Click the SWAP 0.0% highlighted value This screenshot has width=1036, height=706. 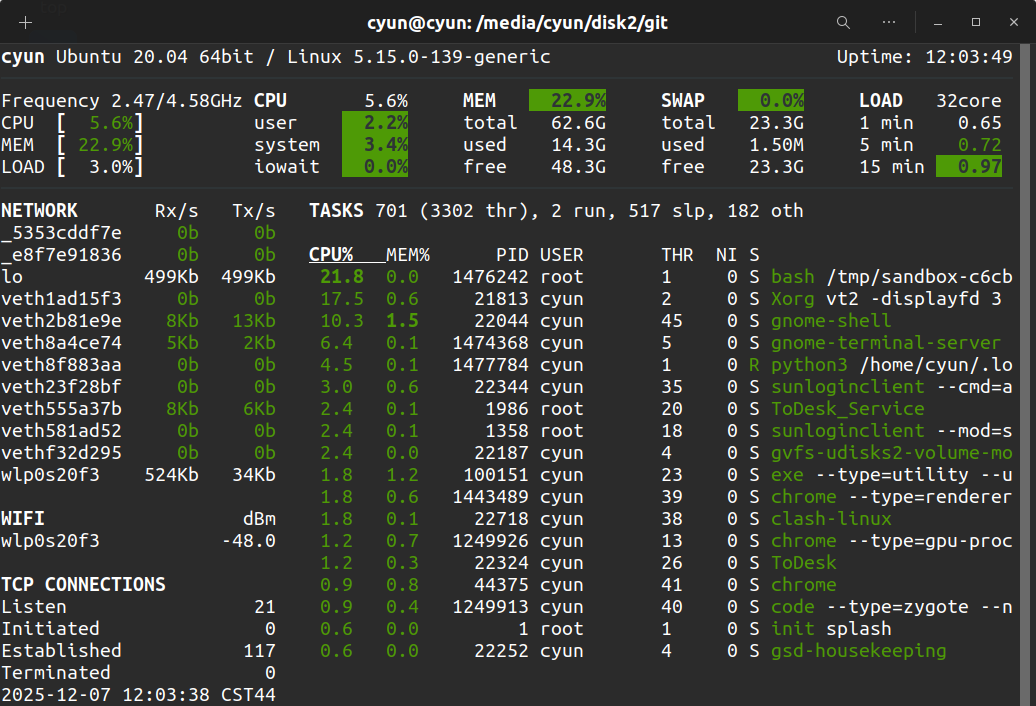point(771,100)
